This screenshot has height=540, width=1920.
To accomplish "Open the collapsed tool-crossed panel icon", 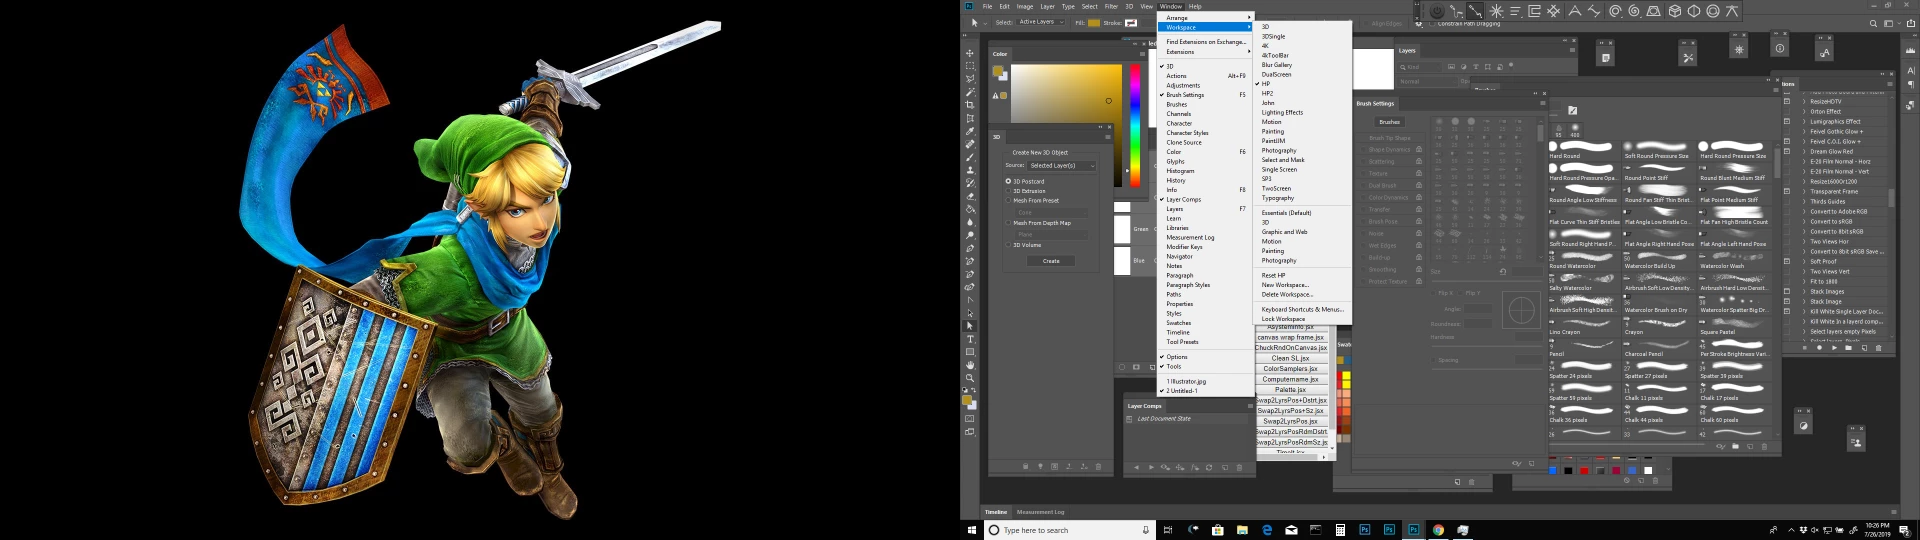I will 1688,58.
